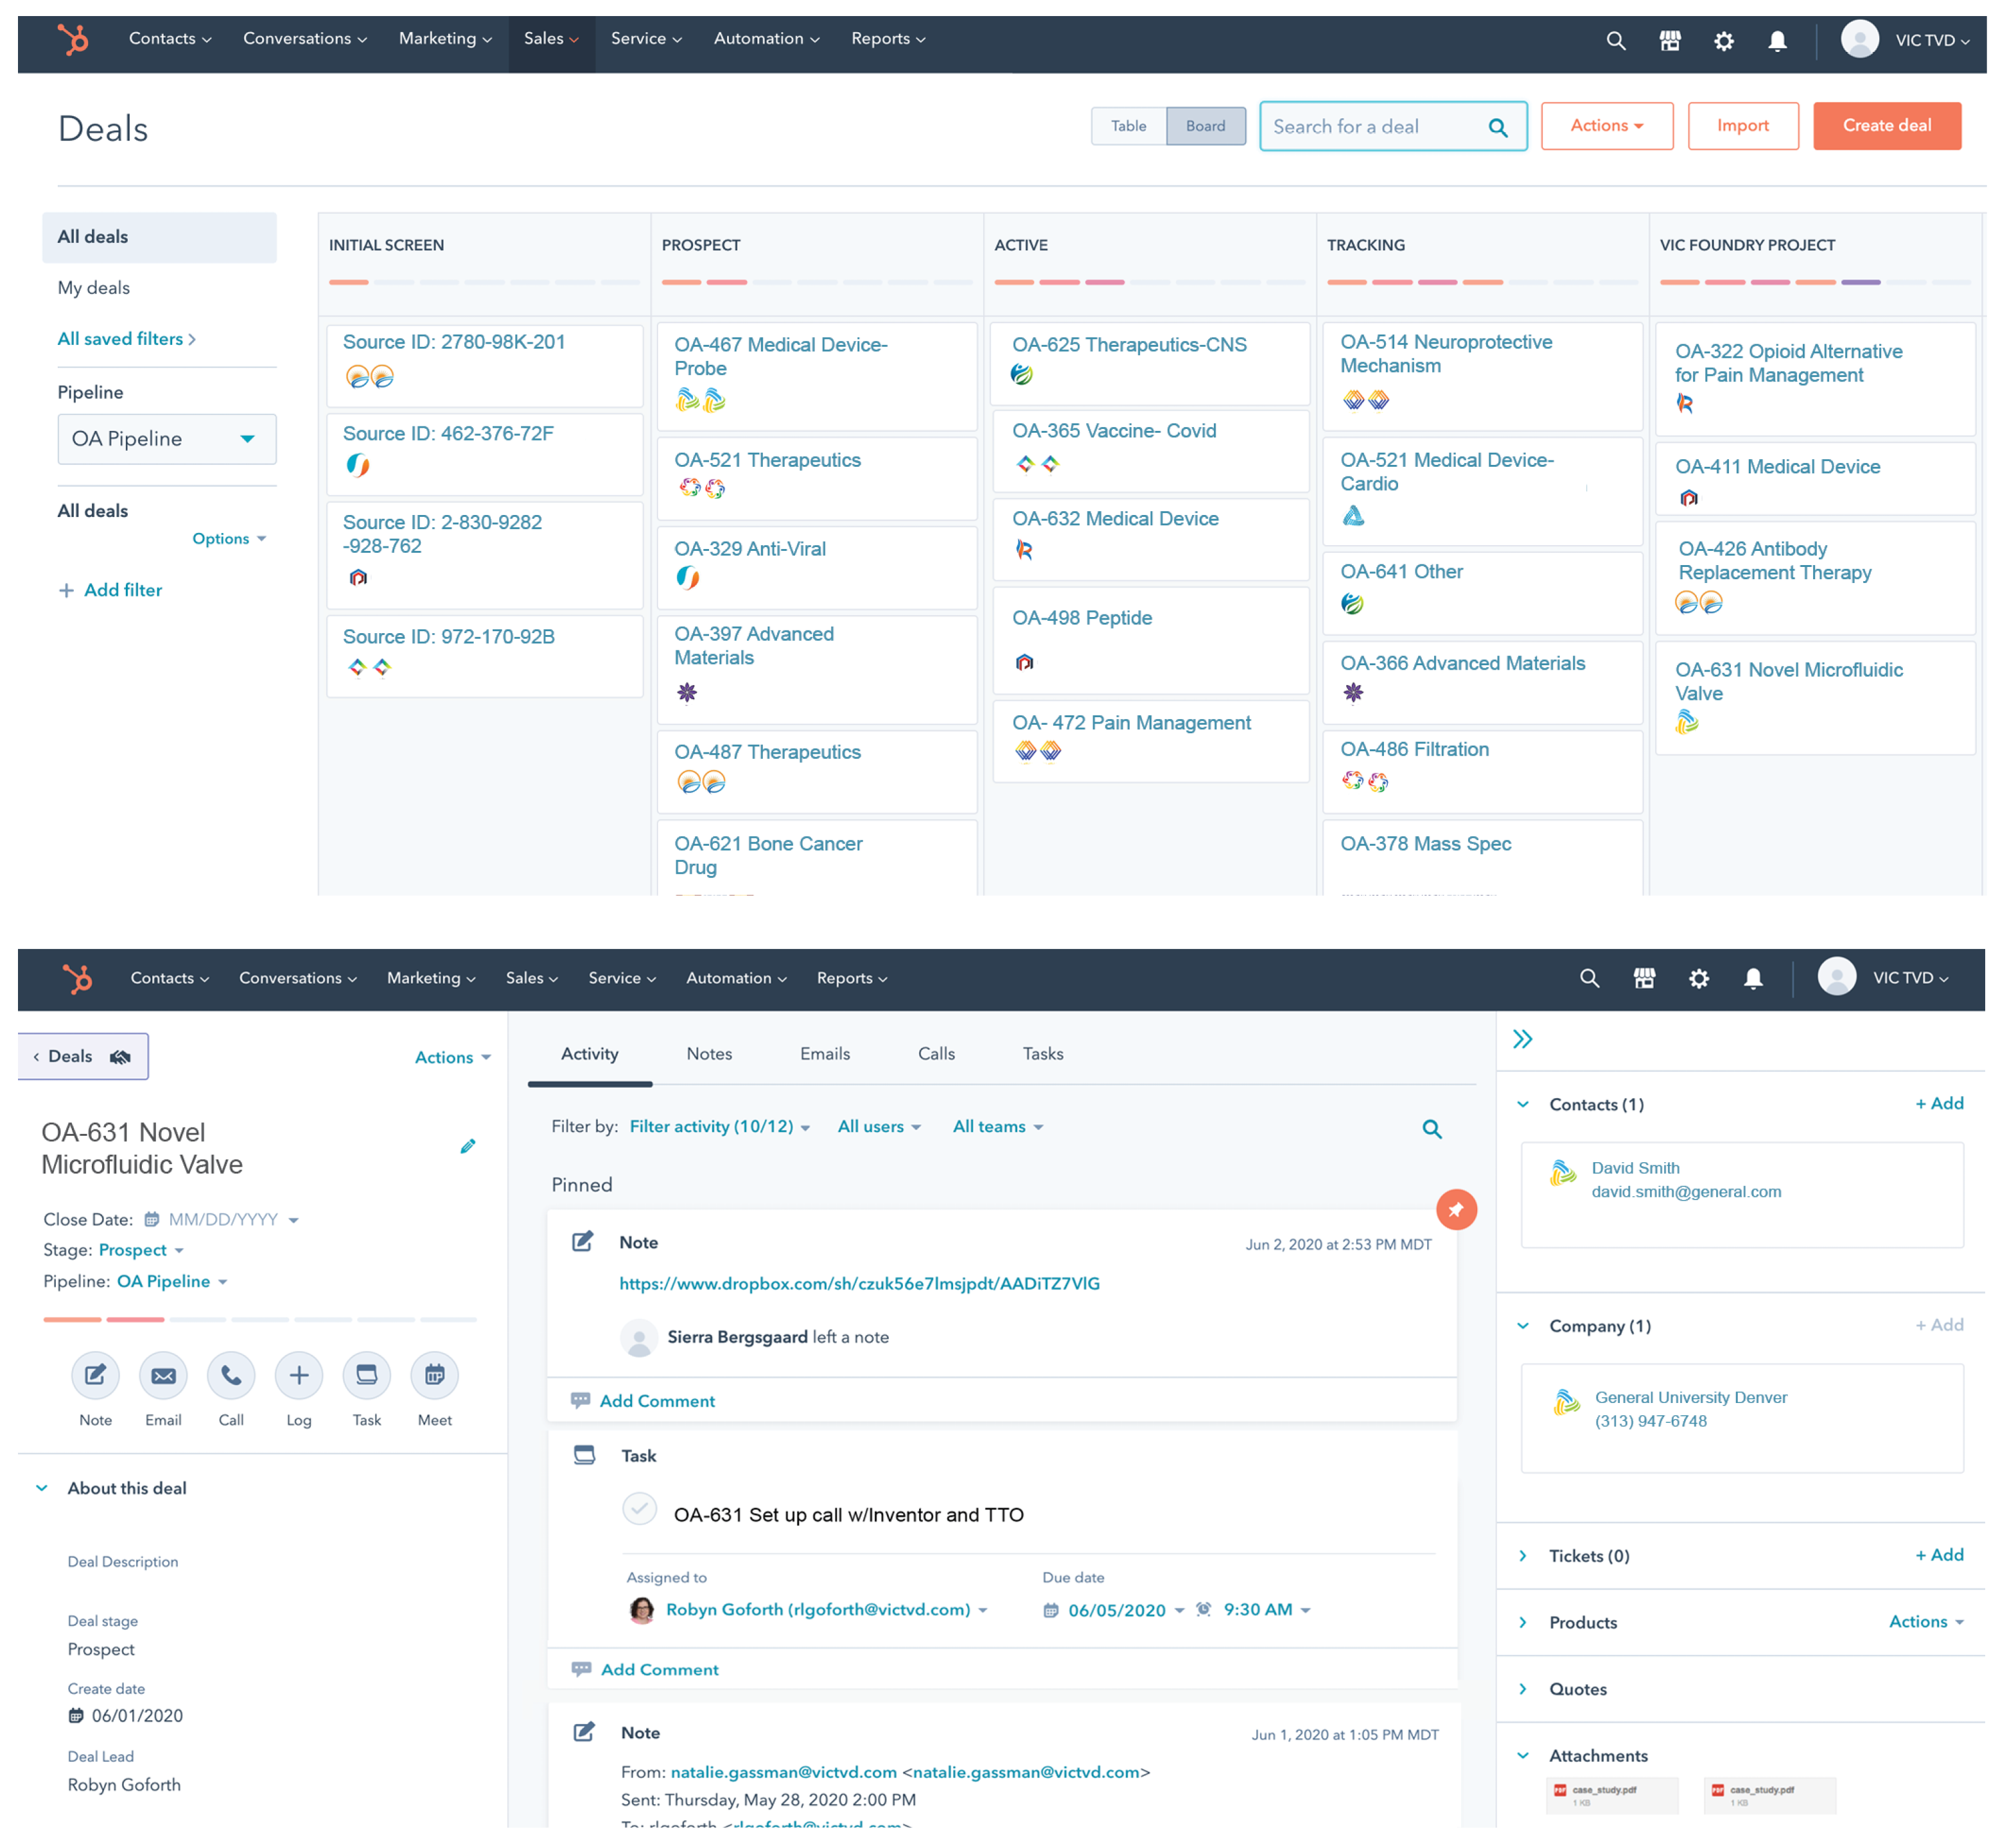Click the Log activity plus icon
2007x1848 pixels.
point(299,1375)
